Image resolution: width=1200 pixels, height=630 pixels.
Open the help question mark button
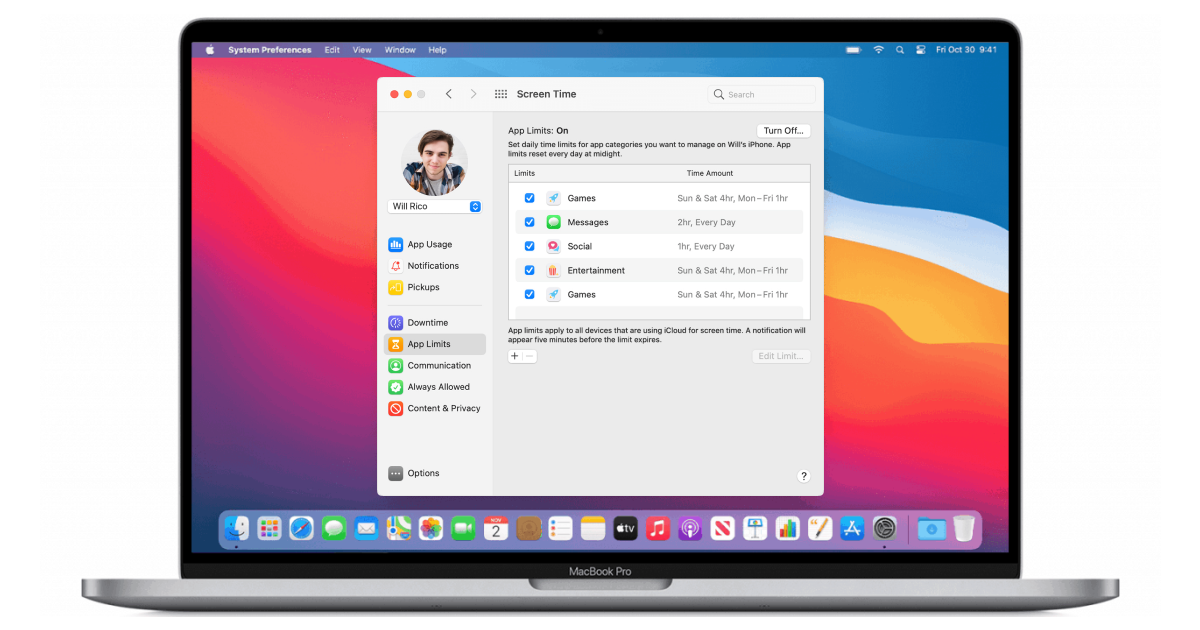[x=804, y=476]
